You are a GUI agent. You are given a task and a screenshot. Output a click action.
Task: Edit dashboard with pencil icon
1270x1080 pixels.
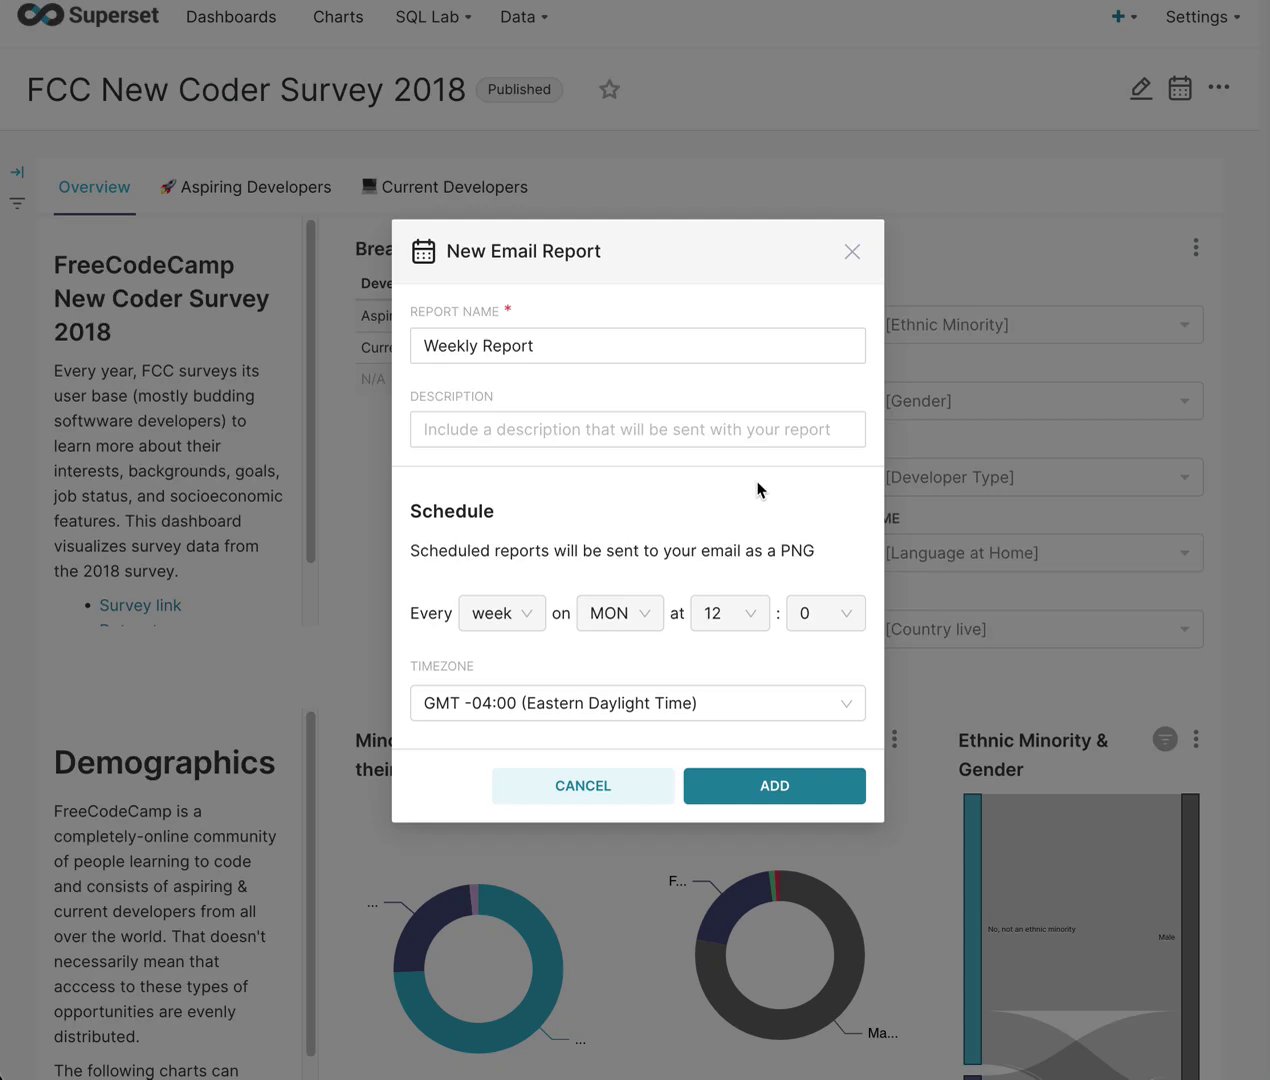tap(1141, 88)
